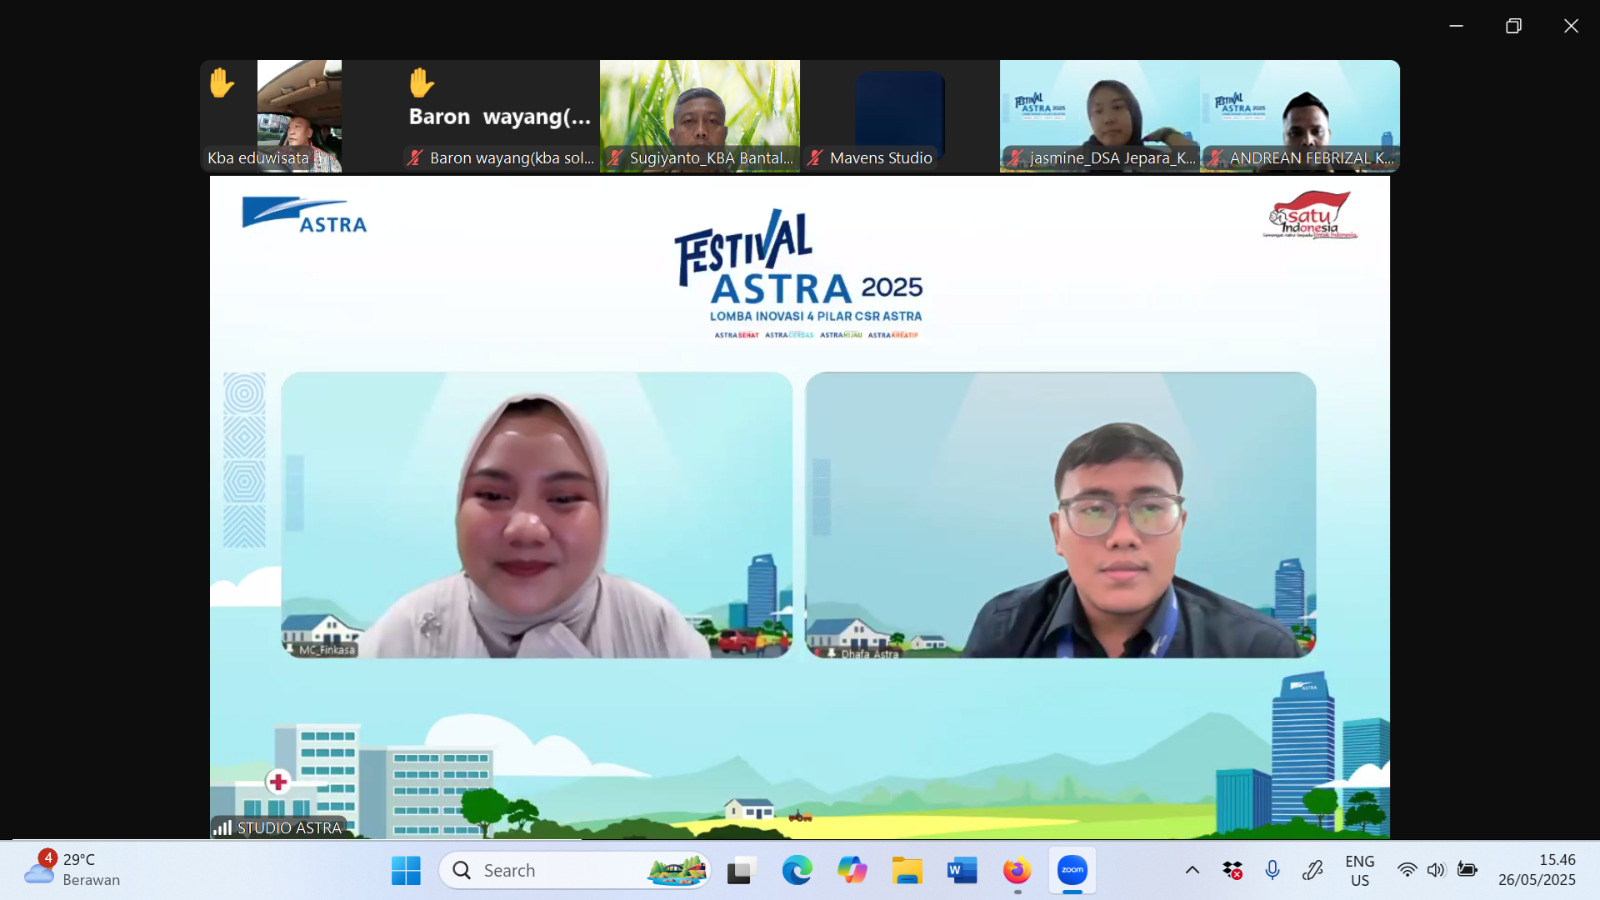Open Task View from taskbar

(740, 870)
